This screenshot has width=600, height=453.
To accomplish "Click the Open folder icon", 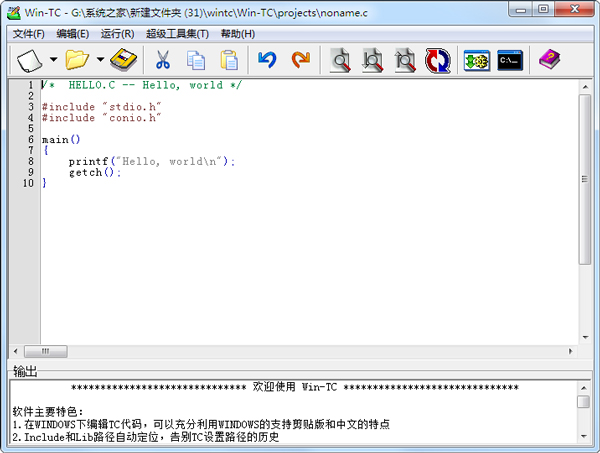I will click(x=78, y=60).
